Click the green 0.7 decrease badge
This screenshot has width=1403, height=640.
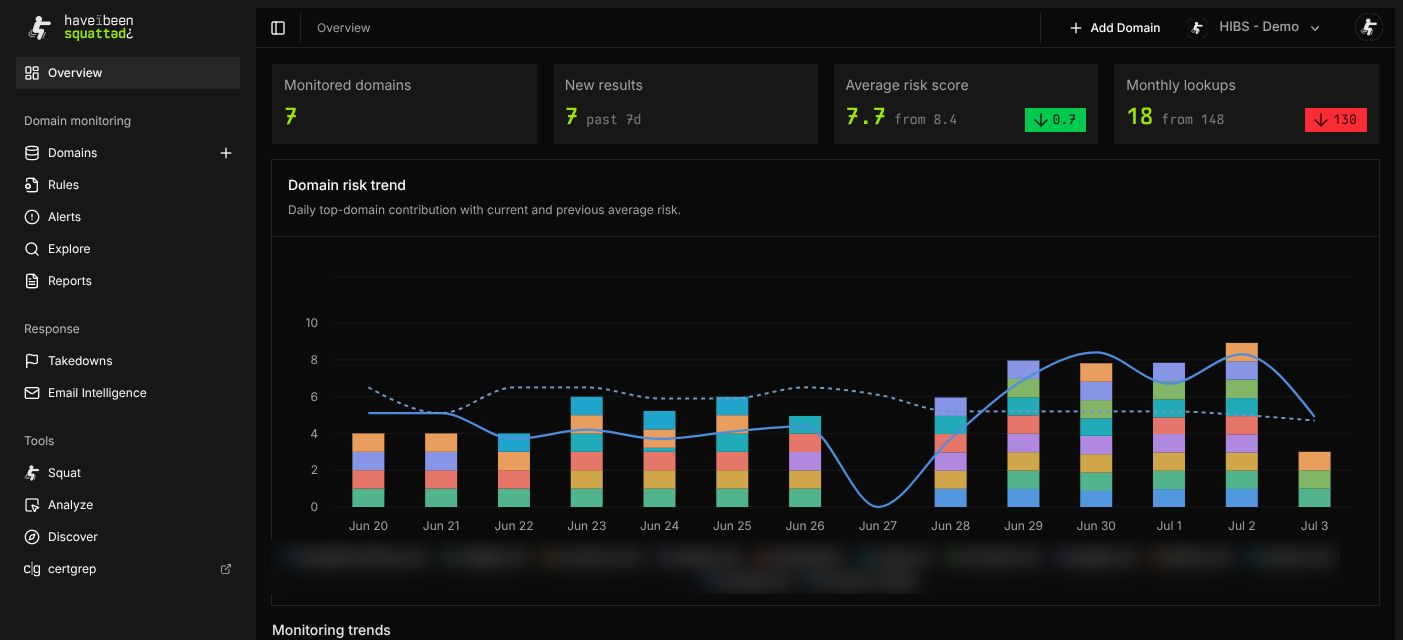pos(1055,120)
